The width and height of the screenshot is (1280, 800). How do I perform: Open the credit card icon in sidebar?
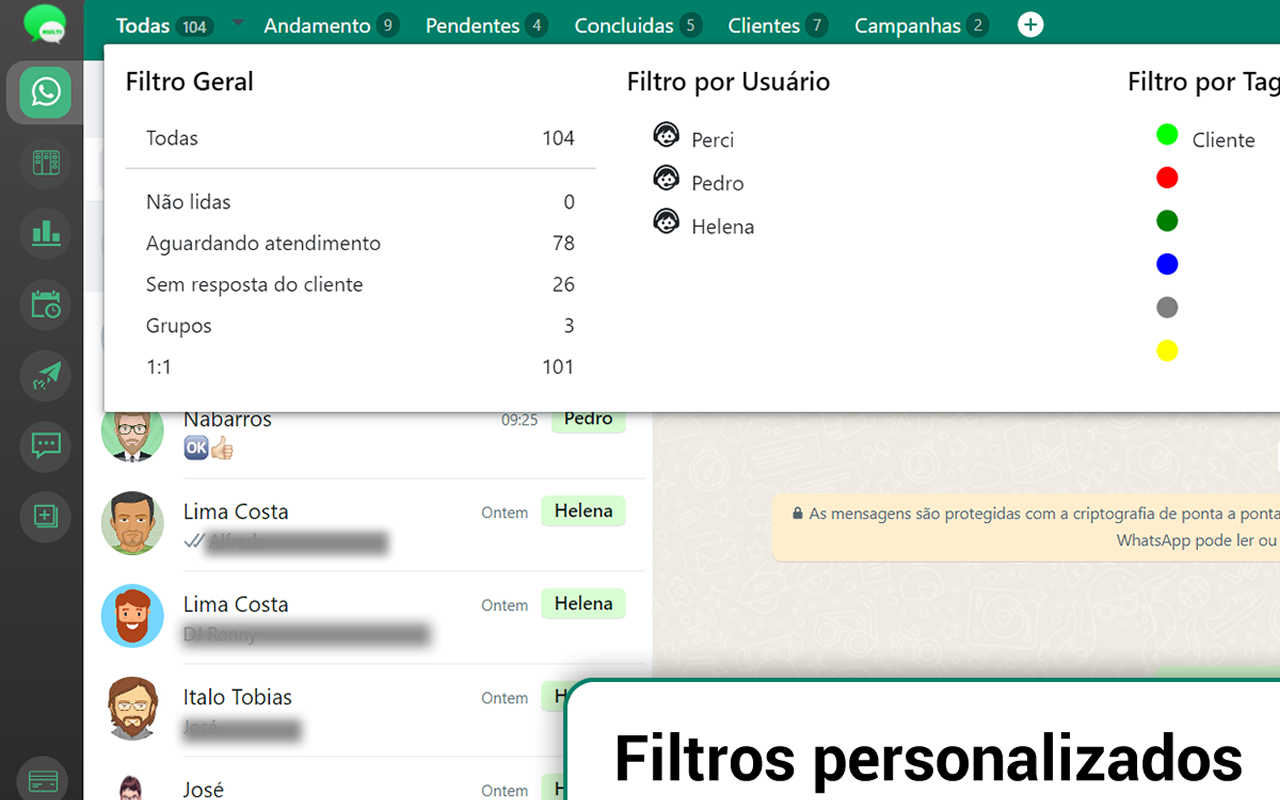(43, 782)
